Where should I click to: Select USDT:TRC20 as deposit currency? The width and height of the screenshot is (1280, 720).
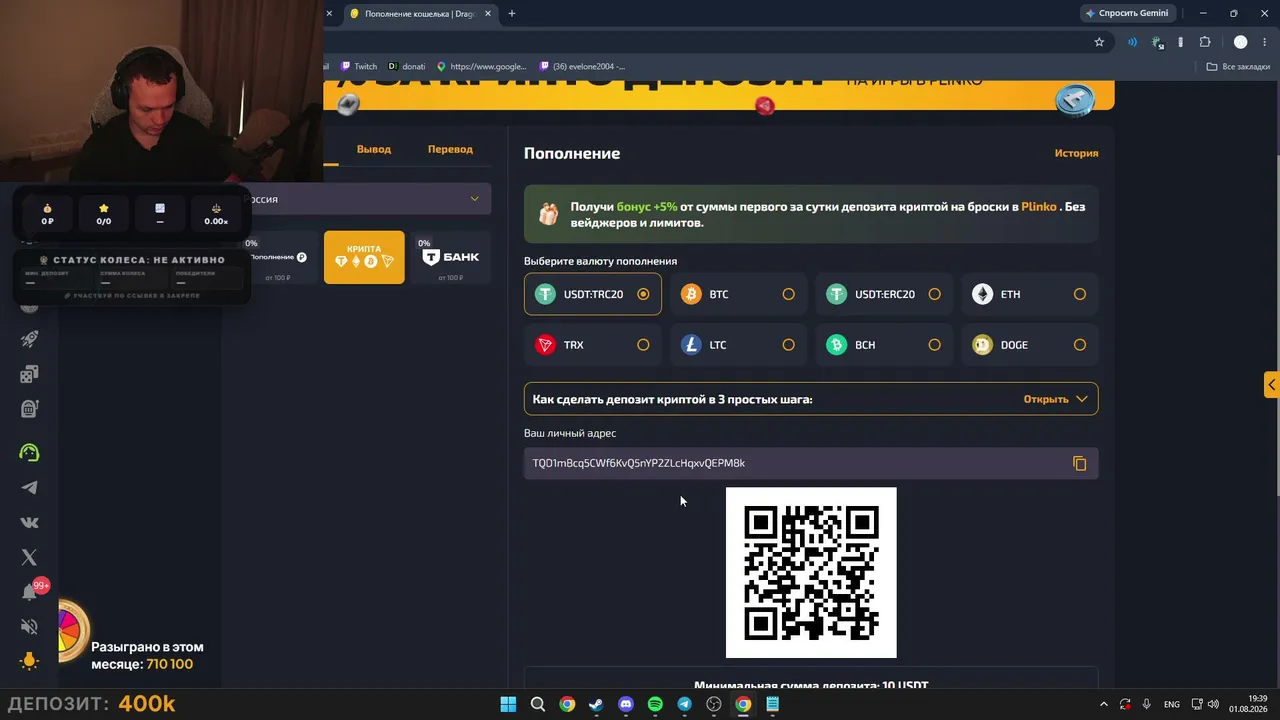point(593,294)
